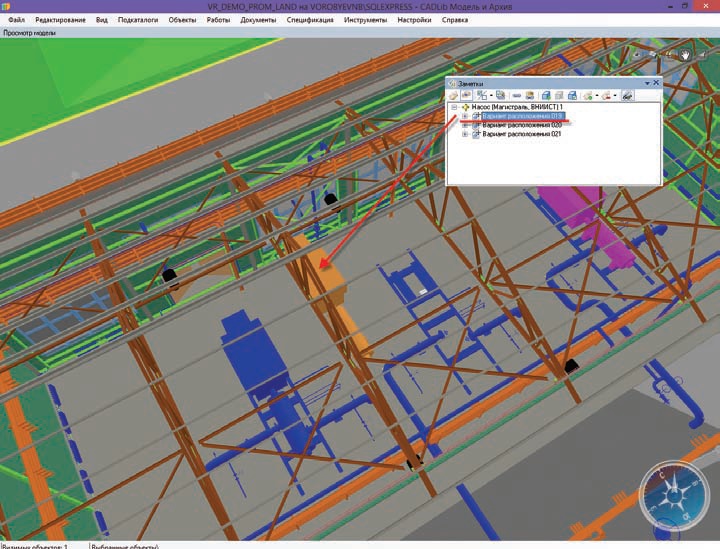720x549 pixels.
Task: Open the Вид menu
Action: (101, 20)
